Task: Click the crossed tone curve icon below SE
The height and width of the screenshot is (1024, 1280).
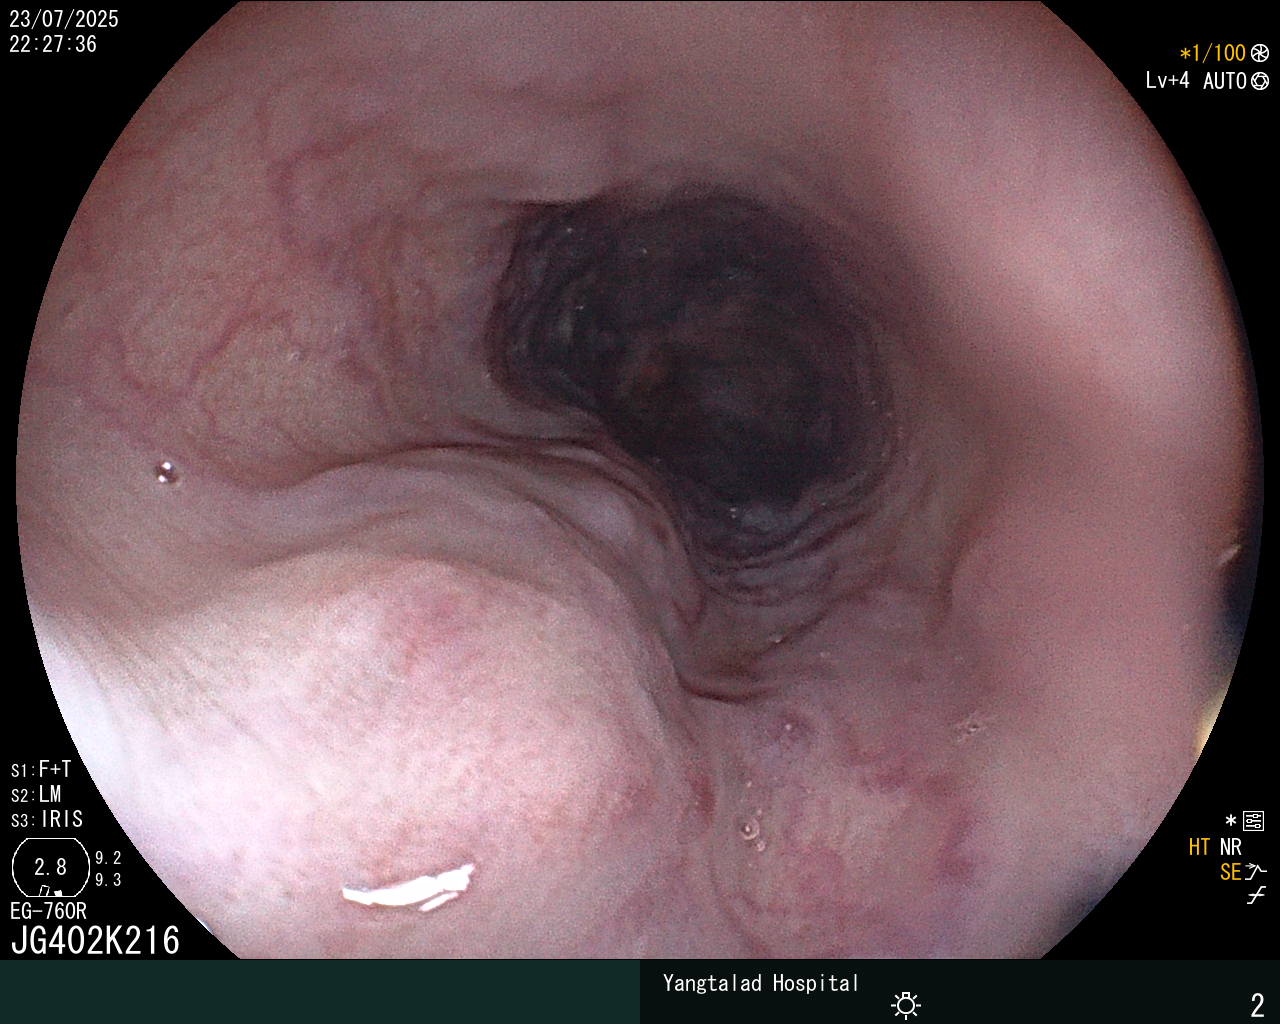Action: coord(1256,896)
